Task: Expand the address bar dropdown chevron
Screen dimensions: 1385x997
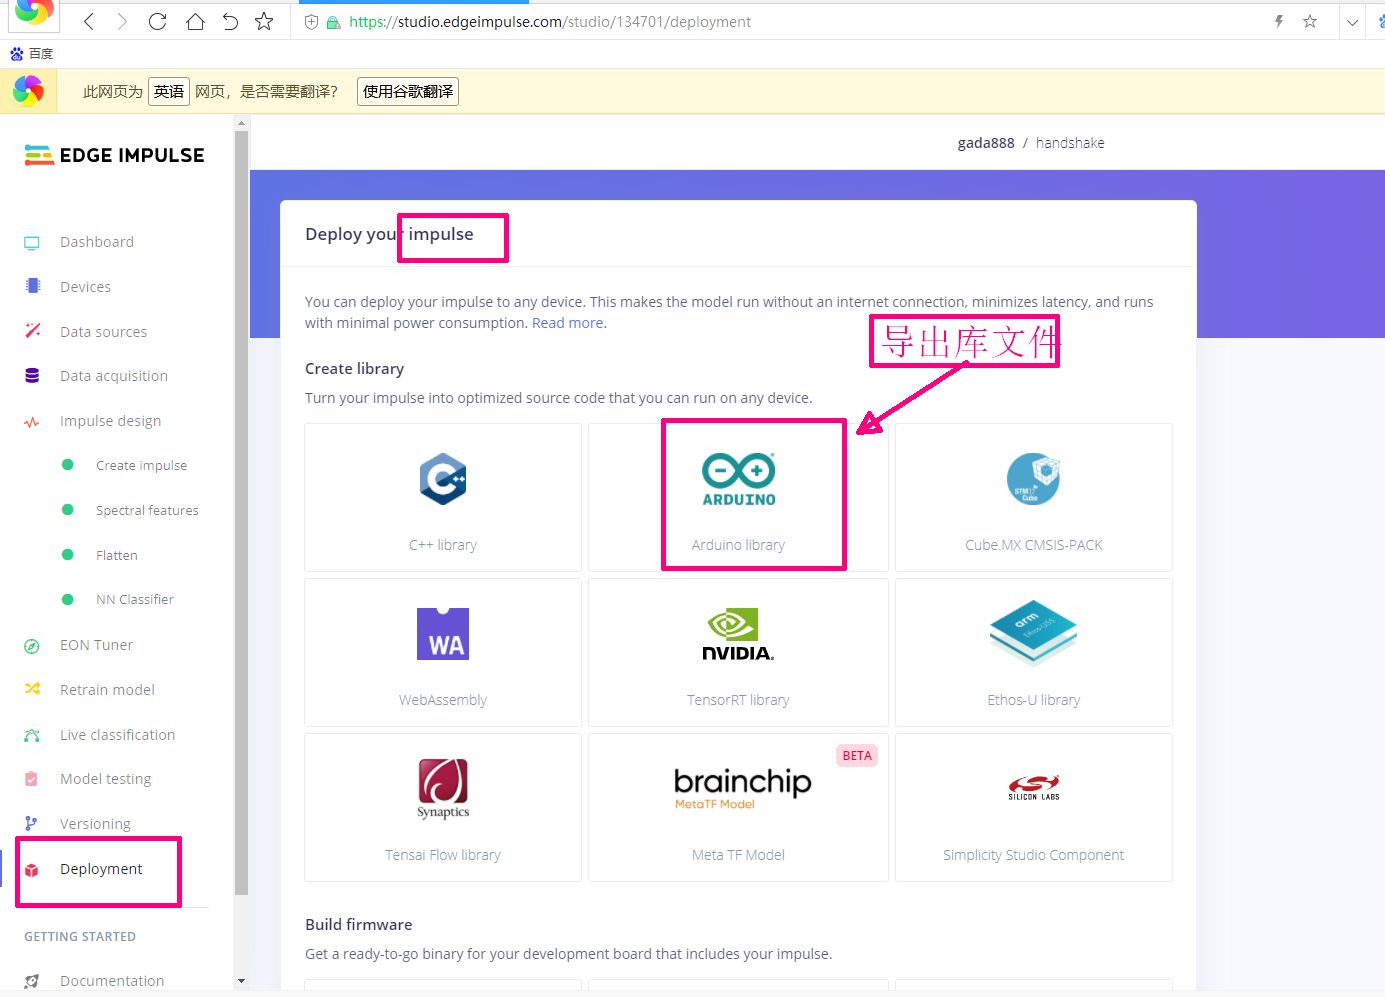Action: click(x=1352, y=22)
